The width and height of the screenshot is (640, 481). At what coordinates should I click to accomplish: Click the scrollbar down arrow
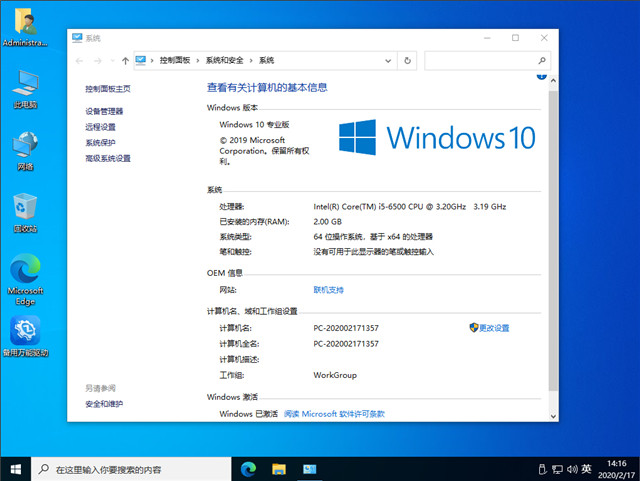pyautogui.click(x=553, y=416)
